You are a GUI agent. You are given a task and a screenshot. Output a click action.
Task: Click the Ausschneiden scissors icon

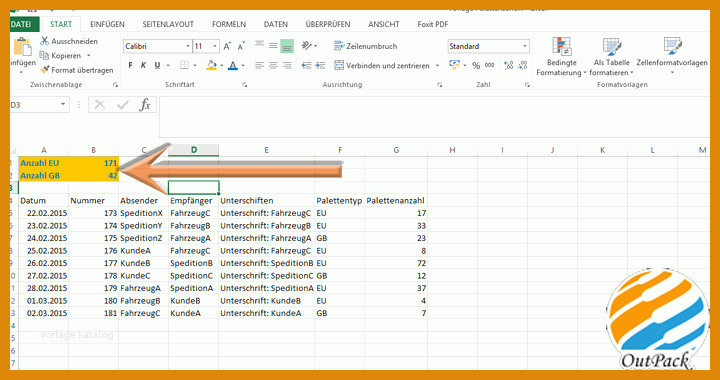(x=45, y=41)
